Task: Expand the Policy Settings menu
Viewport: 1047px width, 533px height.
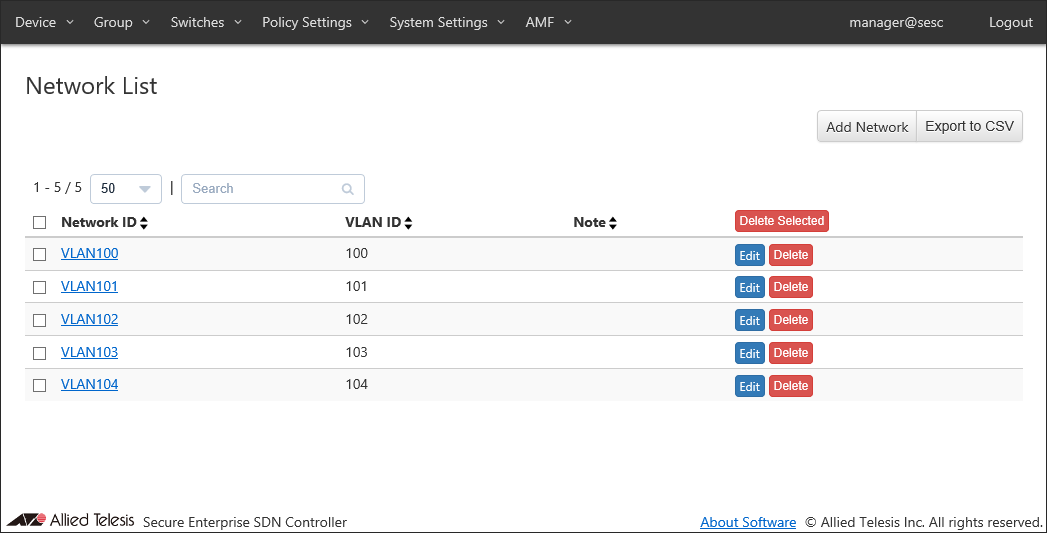Action: coord(315,22)
